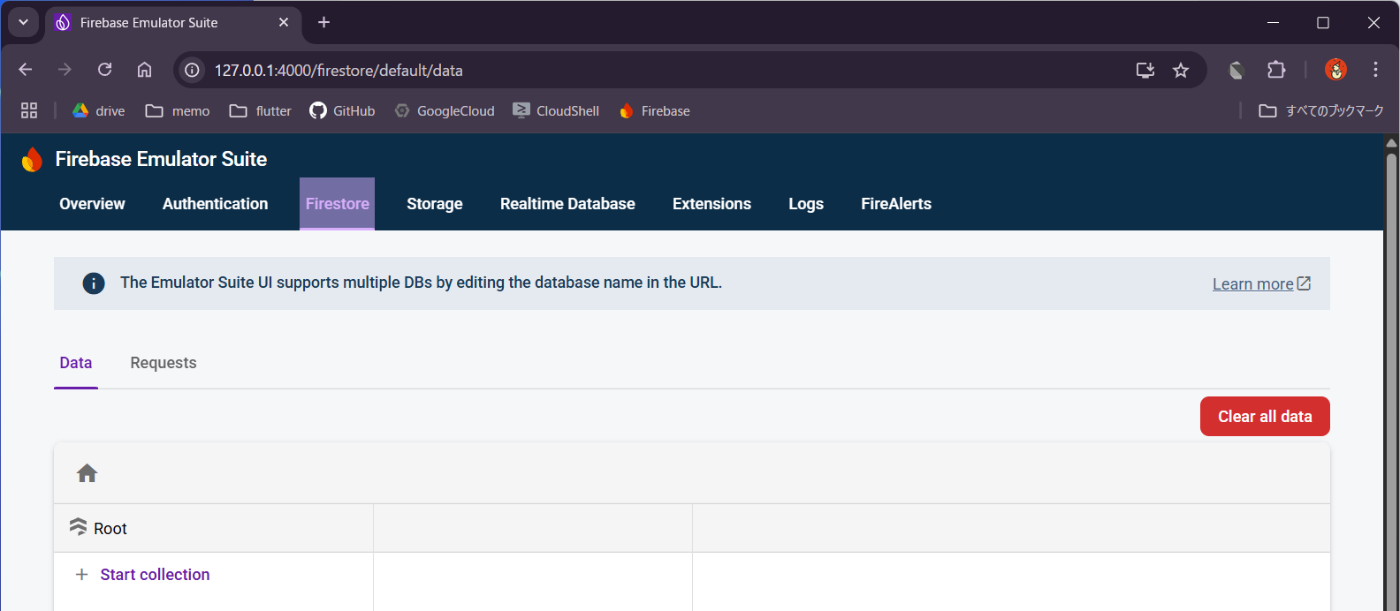Switch to the Authentication tab

coord(215,204)
